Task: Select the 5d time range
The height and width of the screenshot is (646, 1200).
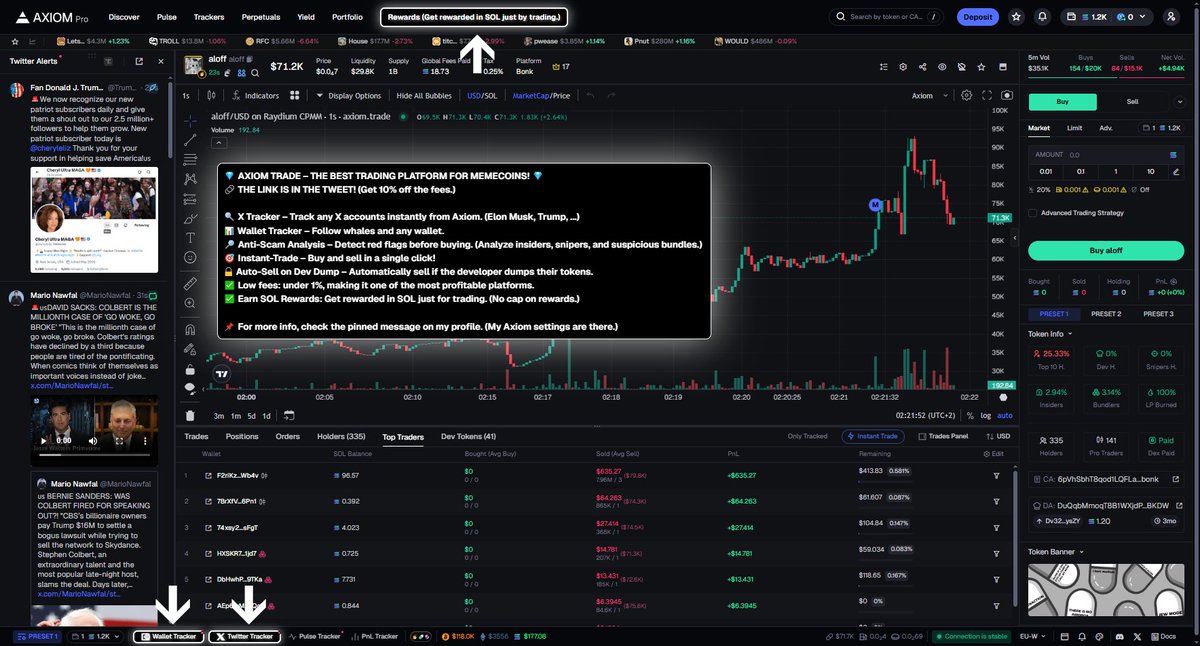Action: pyautogui.click(x=252, y=415)
